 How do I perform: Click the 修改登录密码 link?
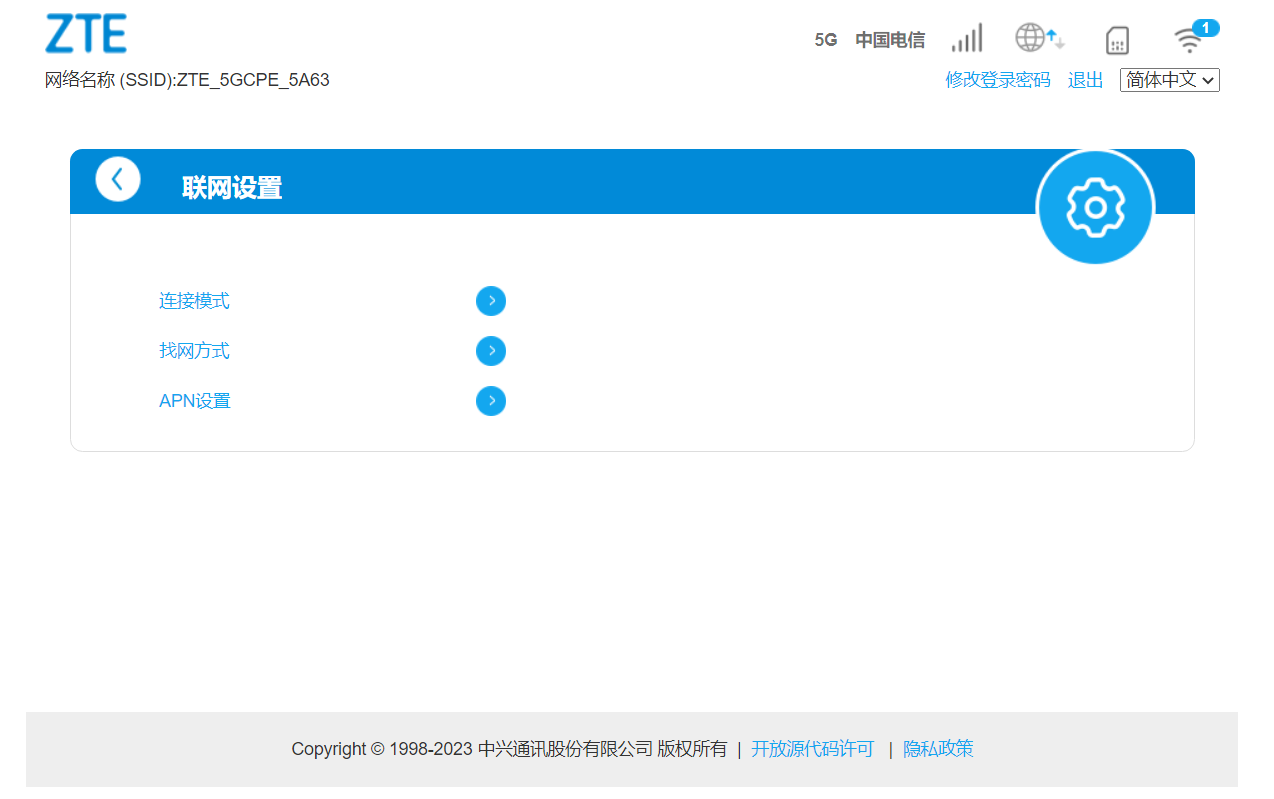pyautogui.click(x=997, y=80)
